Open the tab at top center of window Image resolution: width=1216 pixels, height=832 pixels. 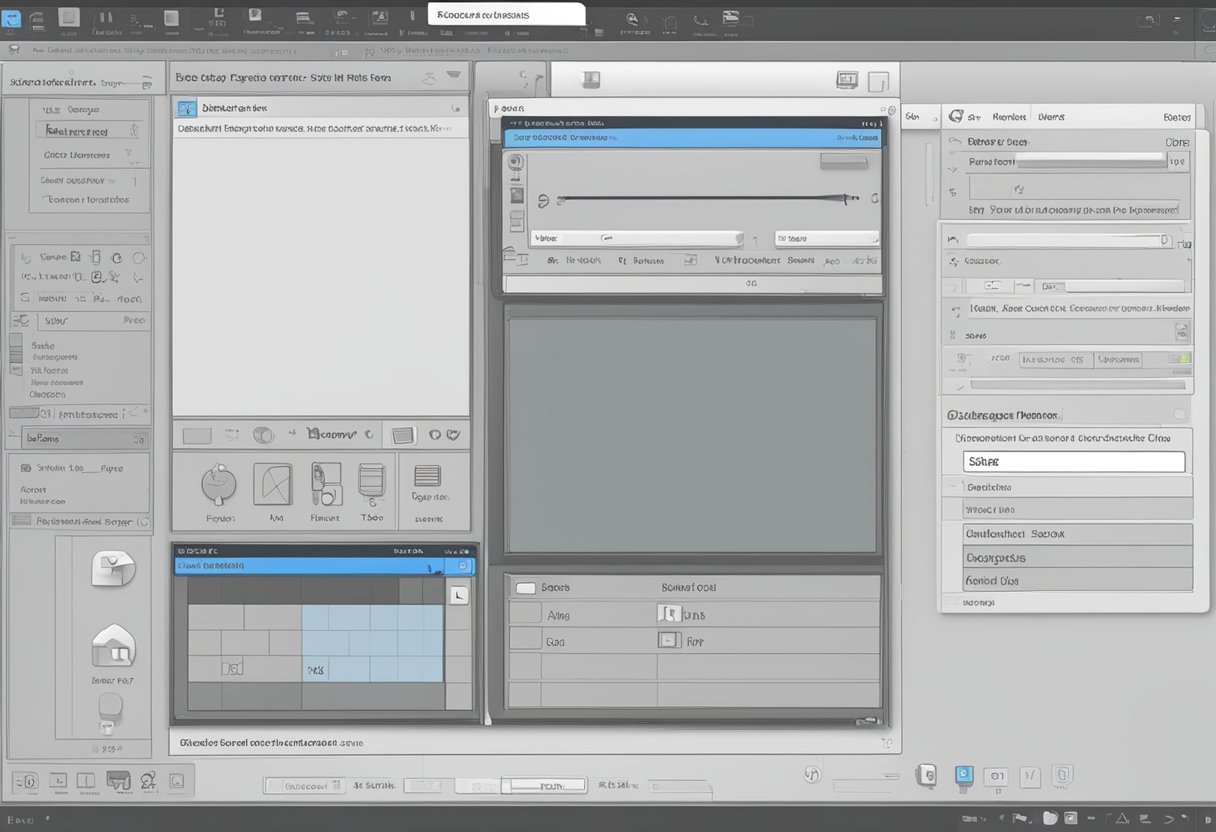click(x=506, y=15)
